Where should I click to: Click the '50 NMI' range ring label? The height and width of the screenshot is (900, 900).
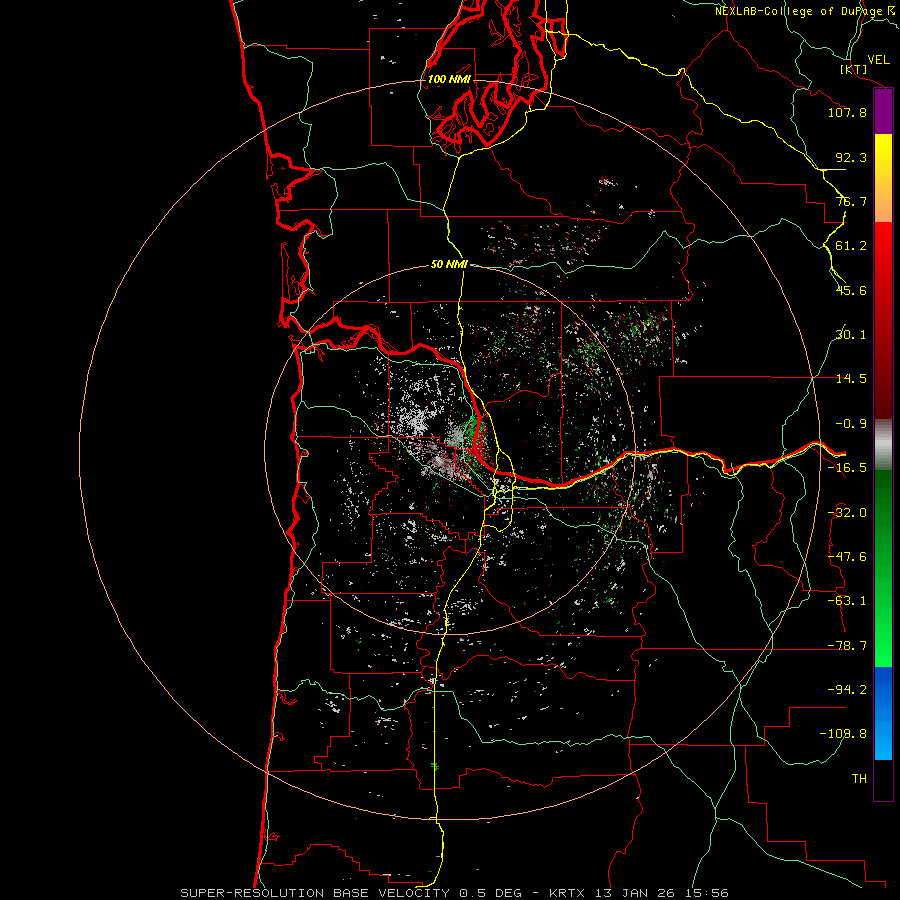click(x=449, y=264)
